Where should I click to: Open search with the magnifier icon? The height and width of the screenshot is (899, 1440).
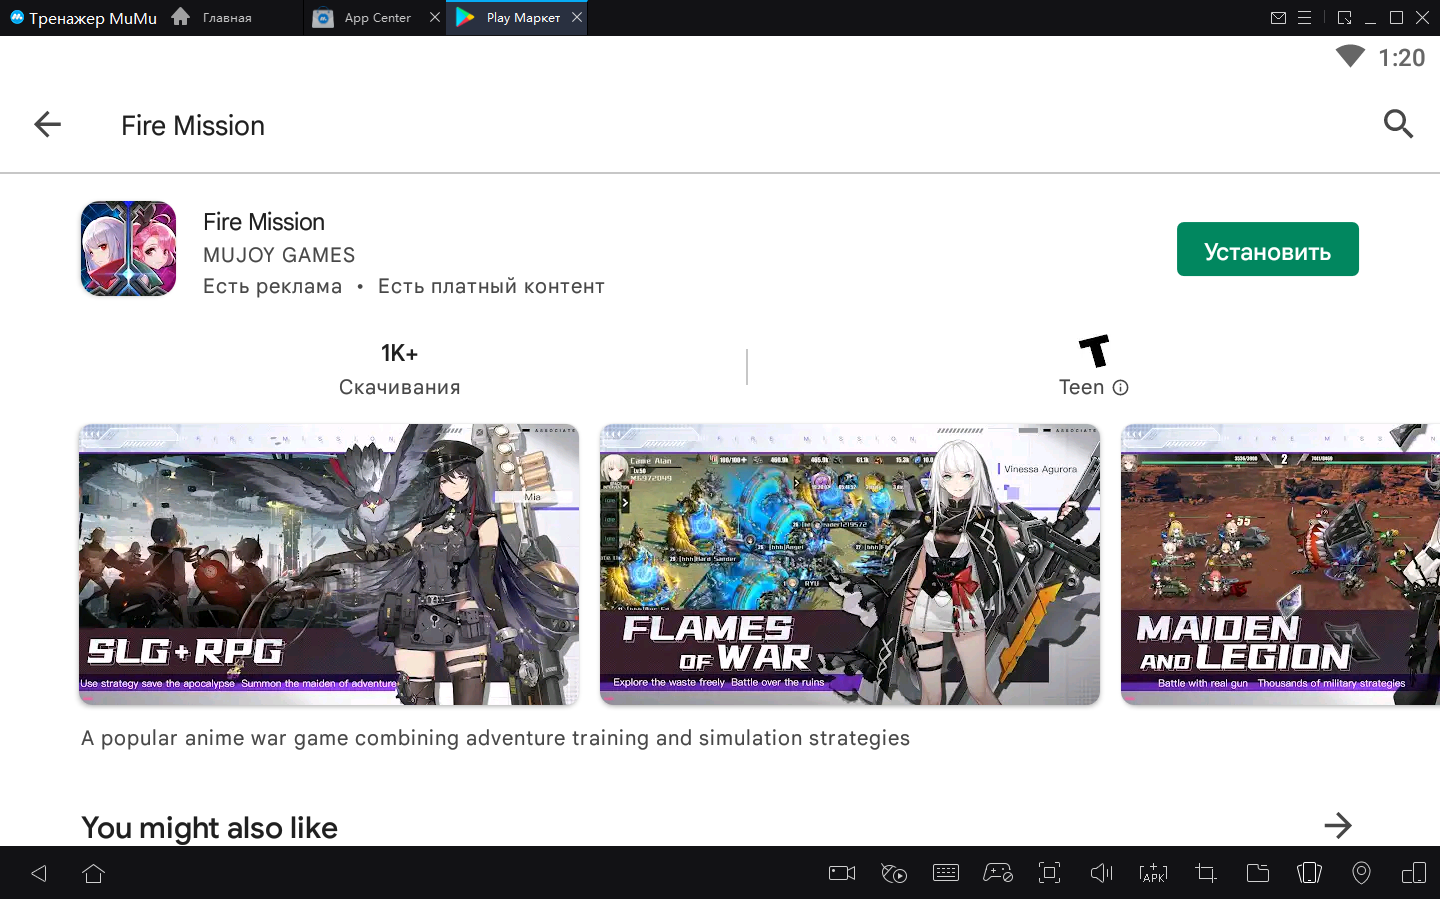pos(1397,125)
